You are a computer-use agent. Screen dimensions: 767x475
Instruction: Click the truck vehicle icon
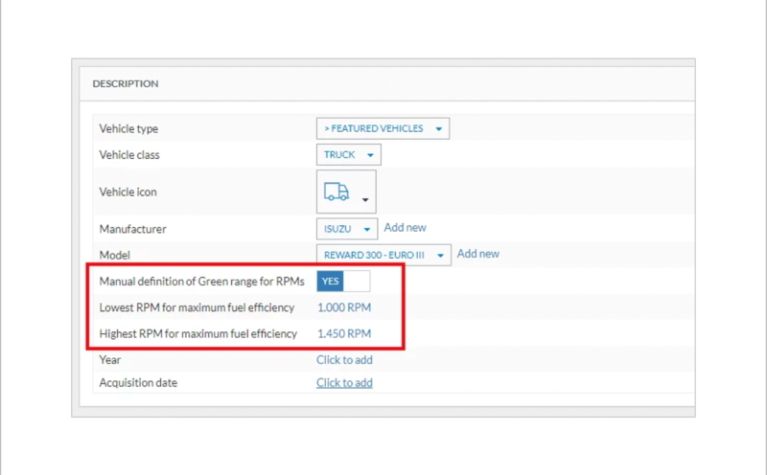336,192
